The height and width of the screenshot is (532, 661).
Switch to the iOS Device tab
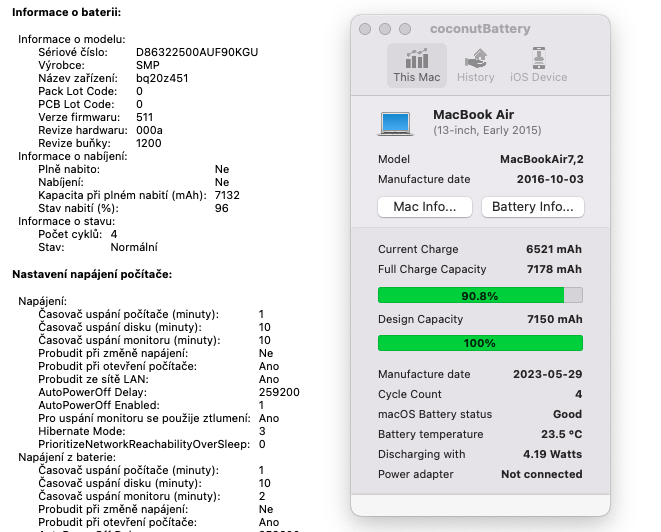[538, 65]
